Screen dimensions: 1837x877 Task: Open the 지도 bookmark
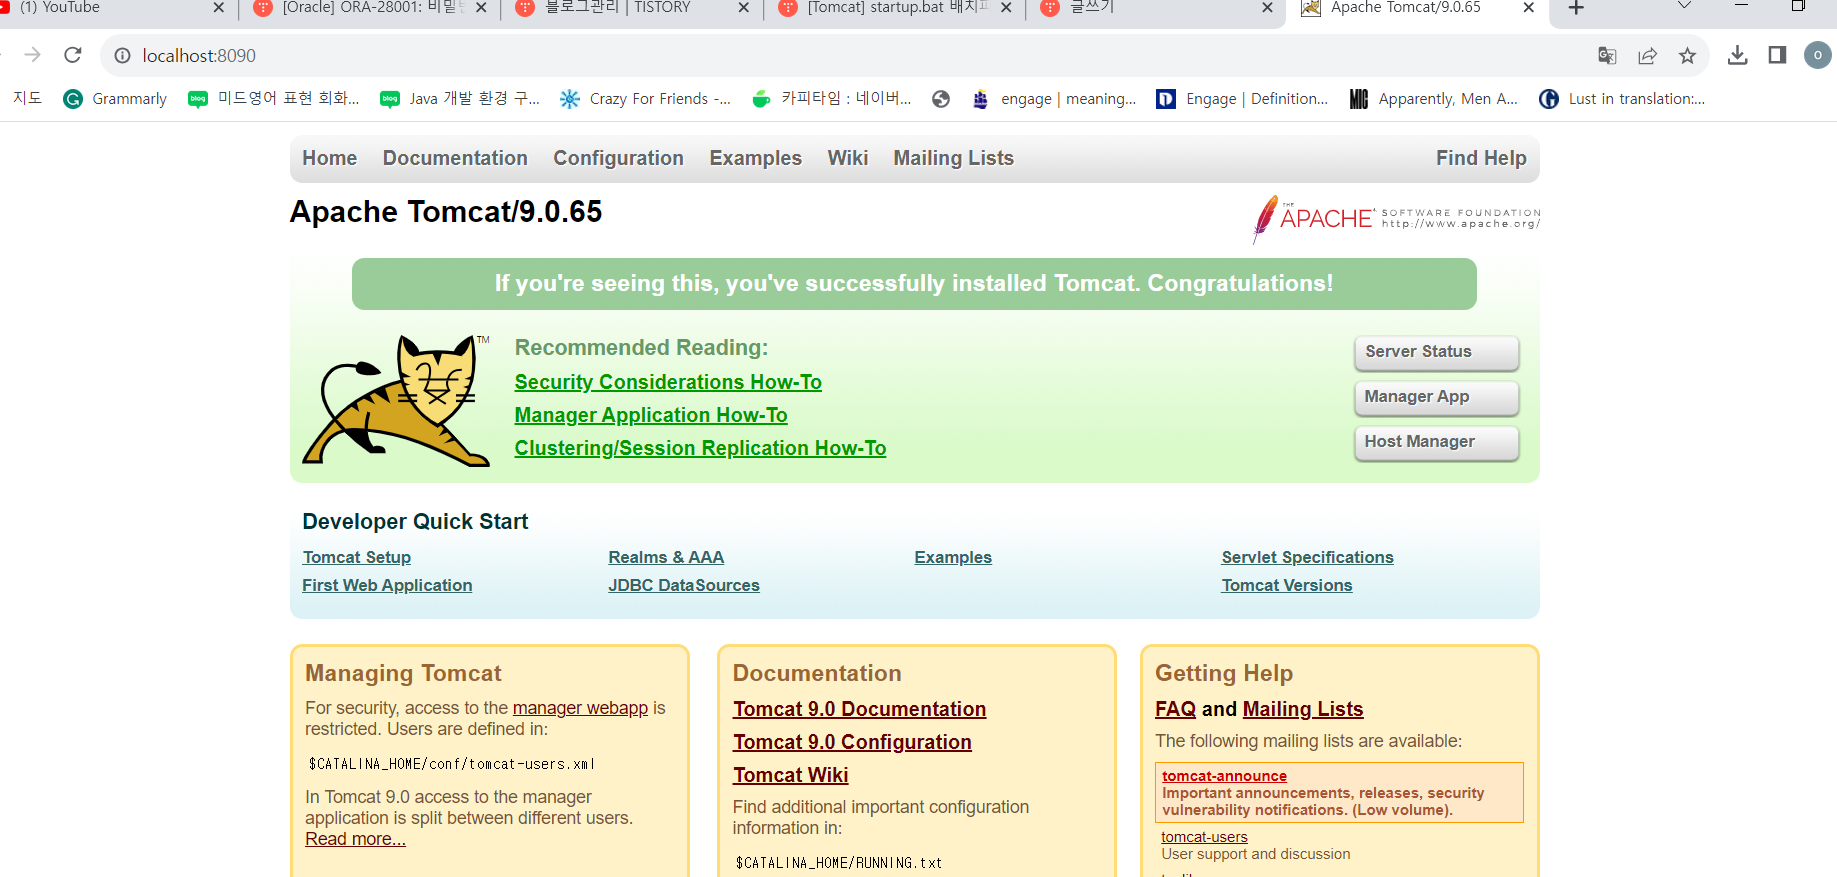point(27,98)
